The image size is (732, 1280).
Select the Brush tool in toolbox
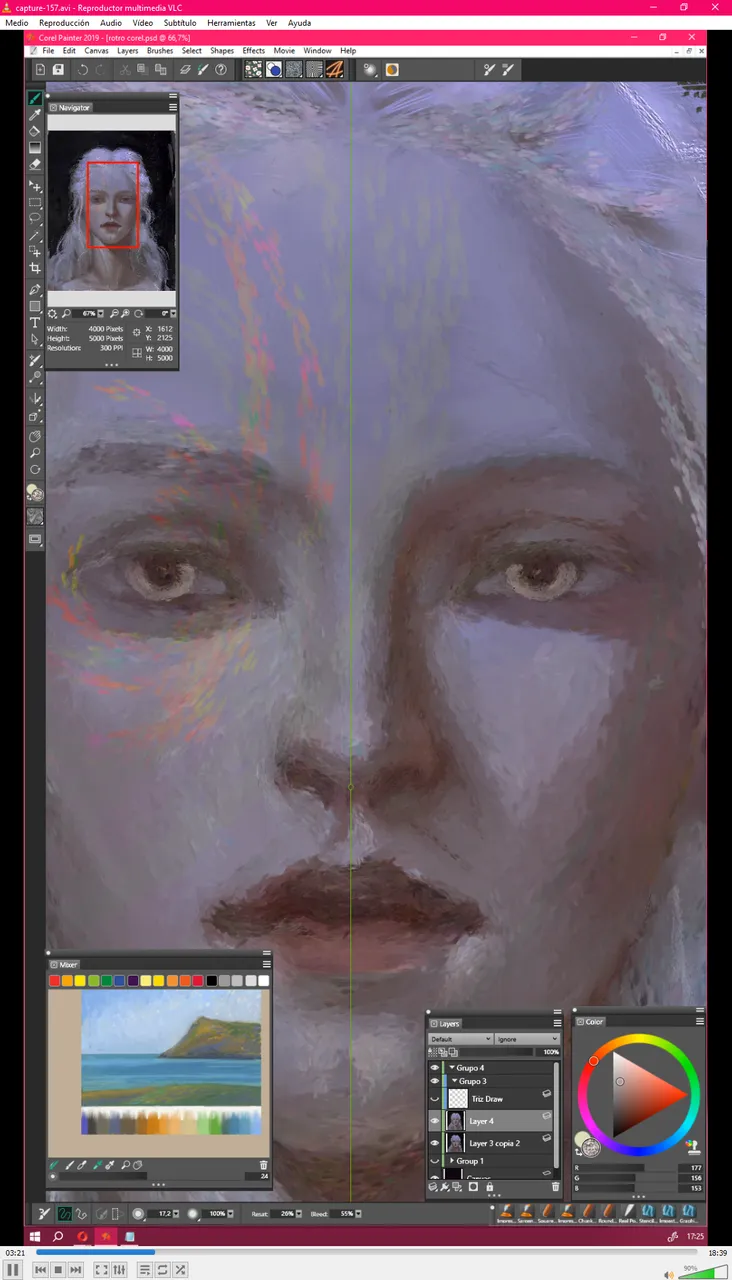[x=35, y=99]
